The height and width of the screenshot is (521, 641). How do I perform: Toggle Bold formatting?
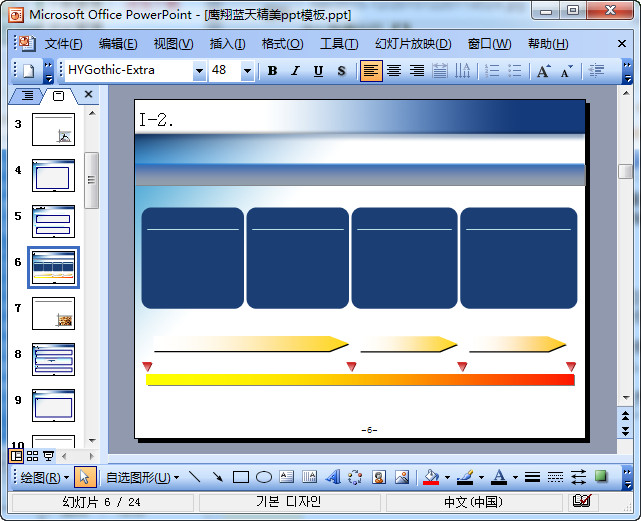pos(272,71)
